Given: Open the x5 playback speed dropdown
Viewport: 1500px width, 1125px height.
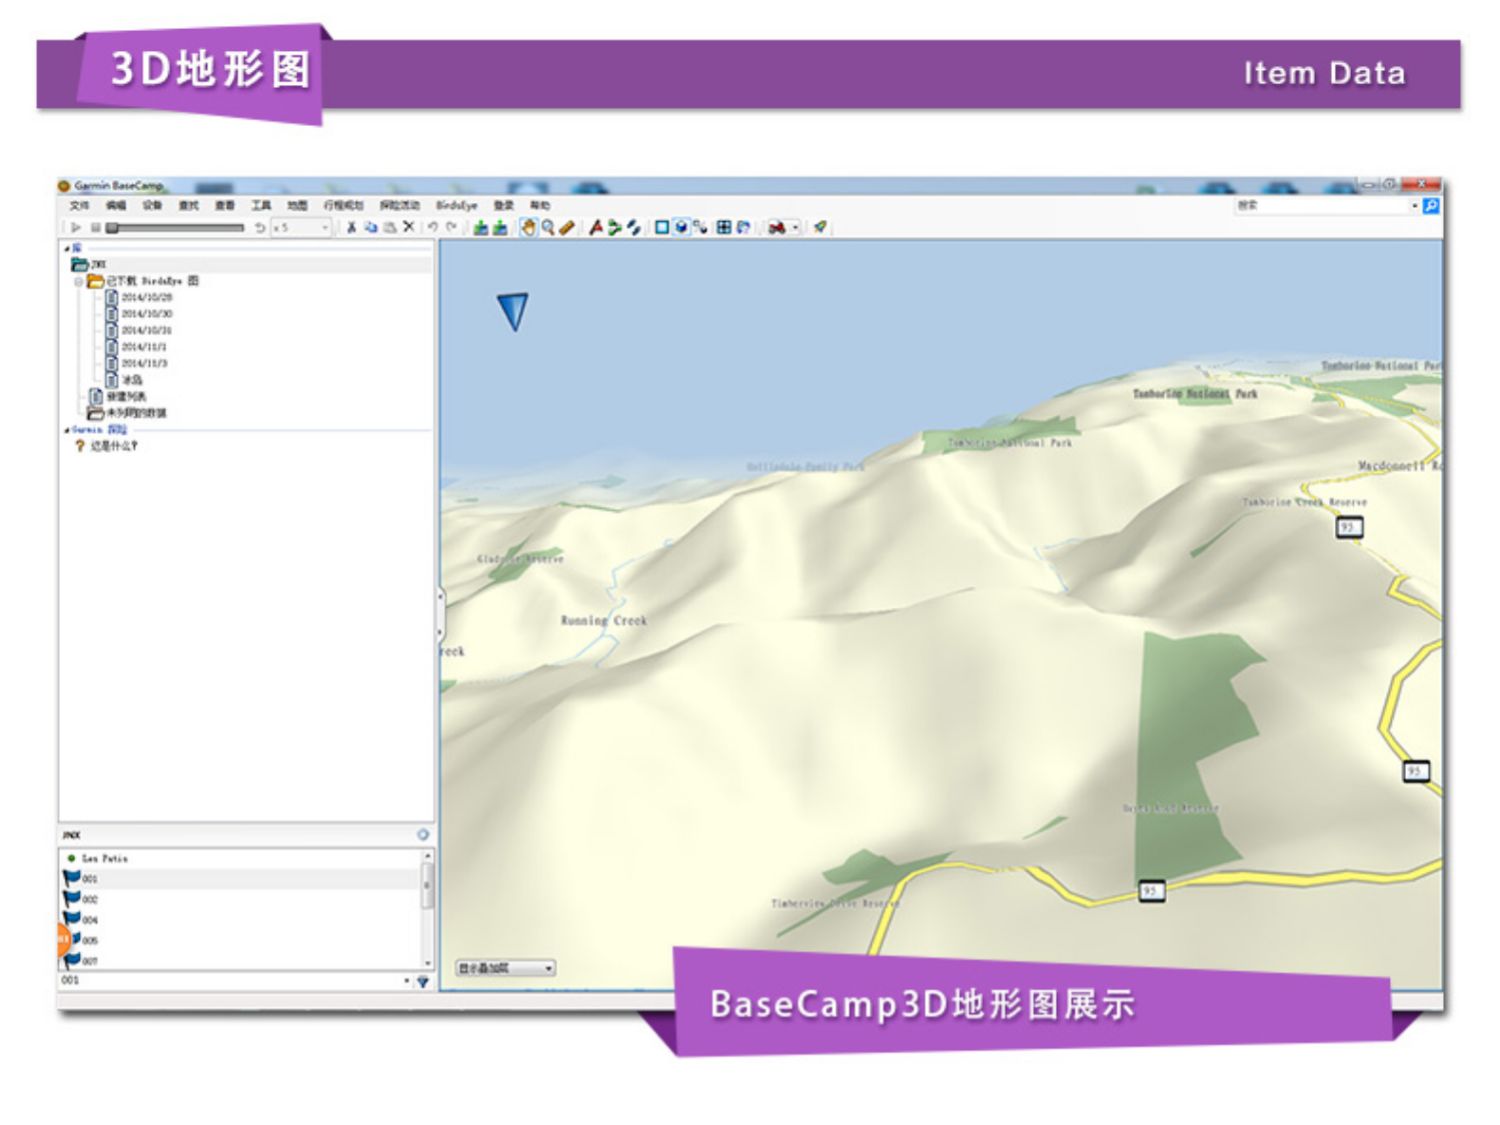Looking at the screenshot, I should coord(302,228).
